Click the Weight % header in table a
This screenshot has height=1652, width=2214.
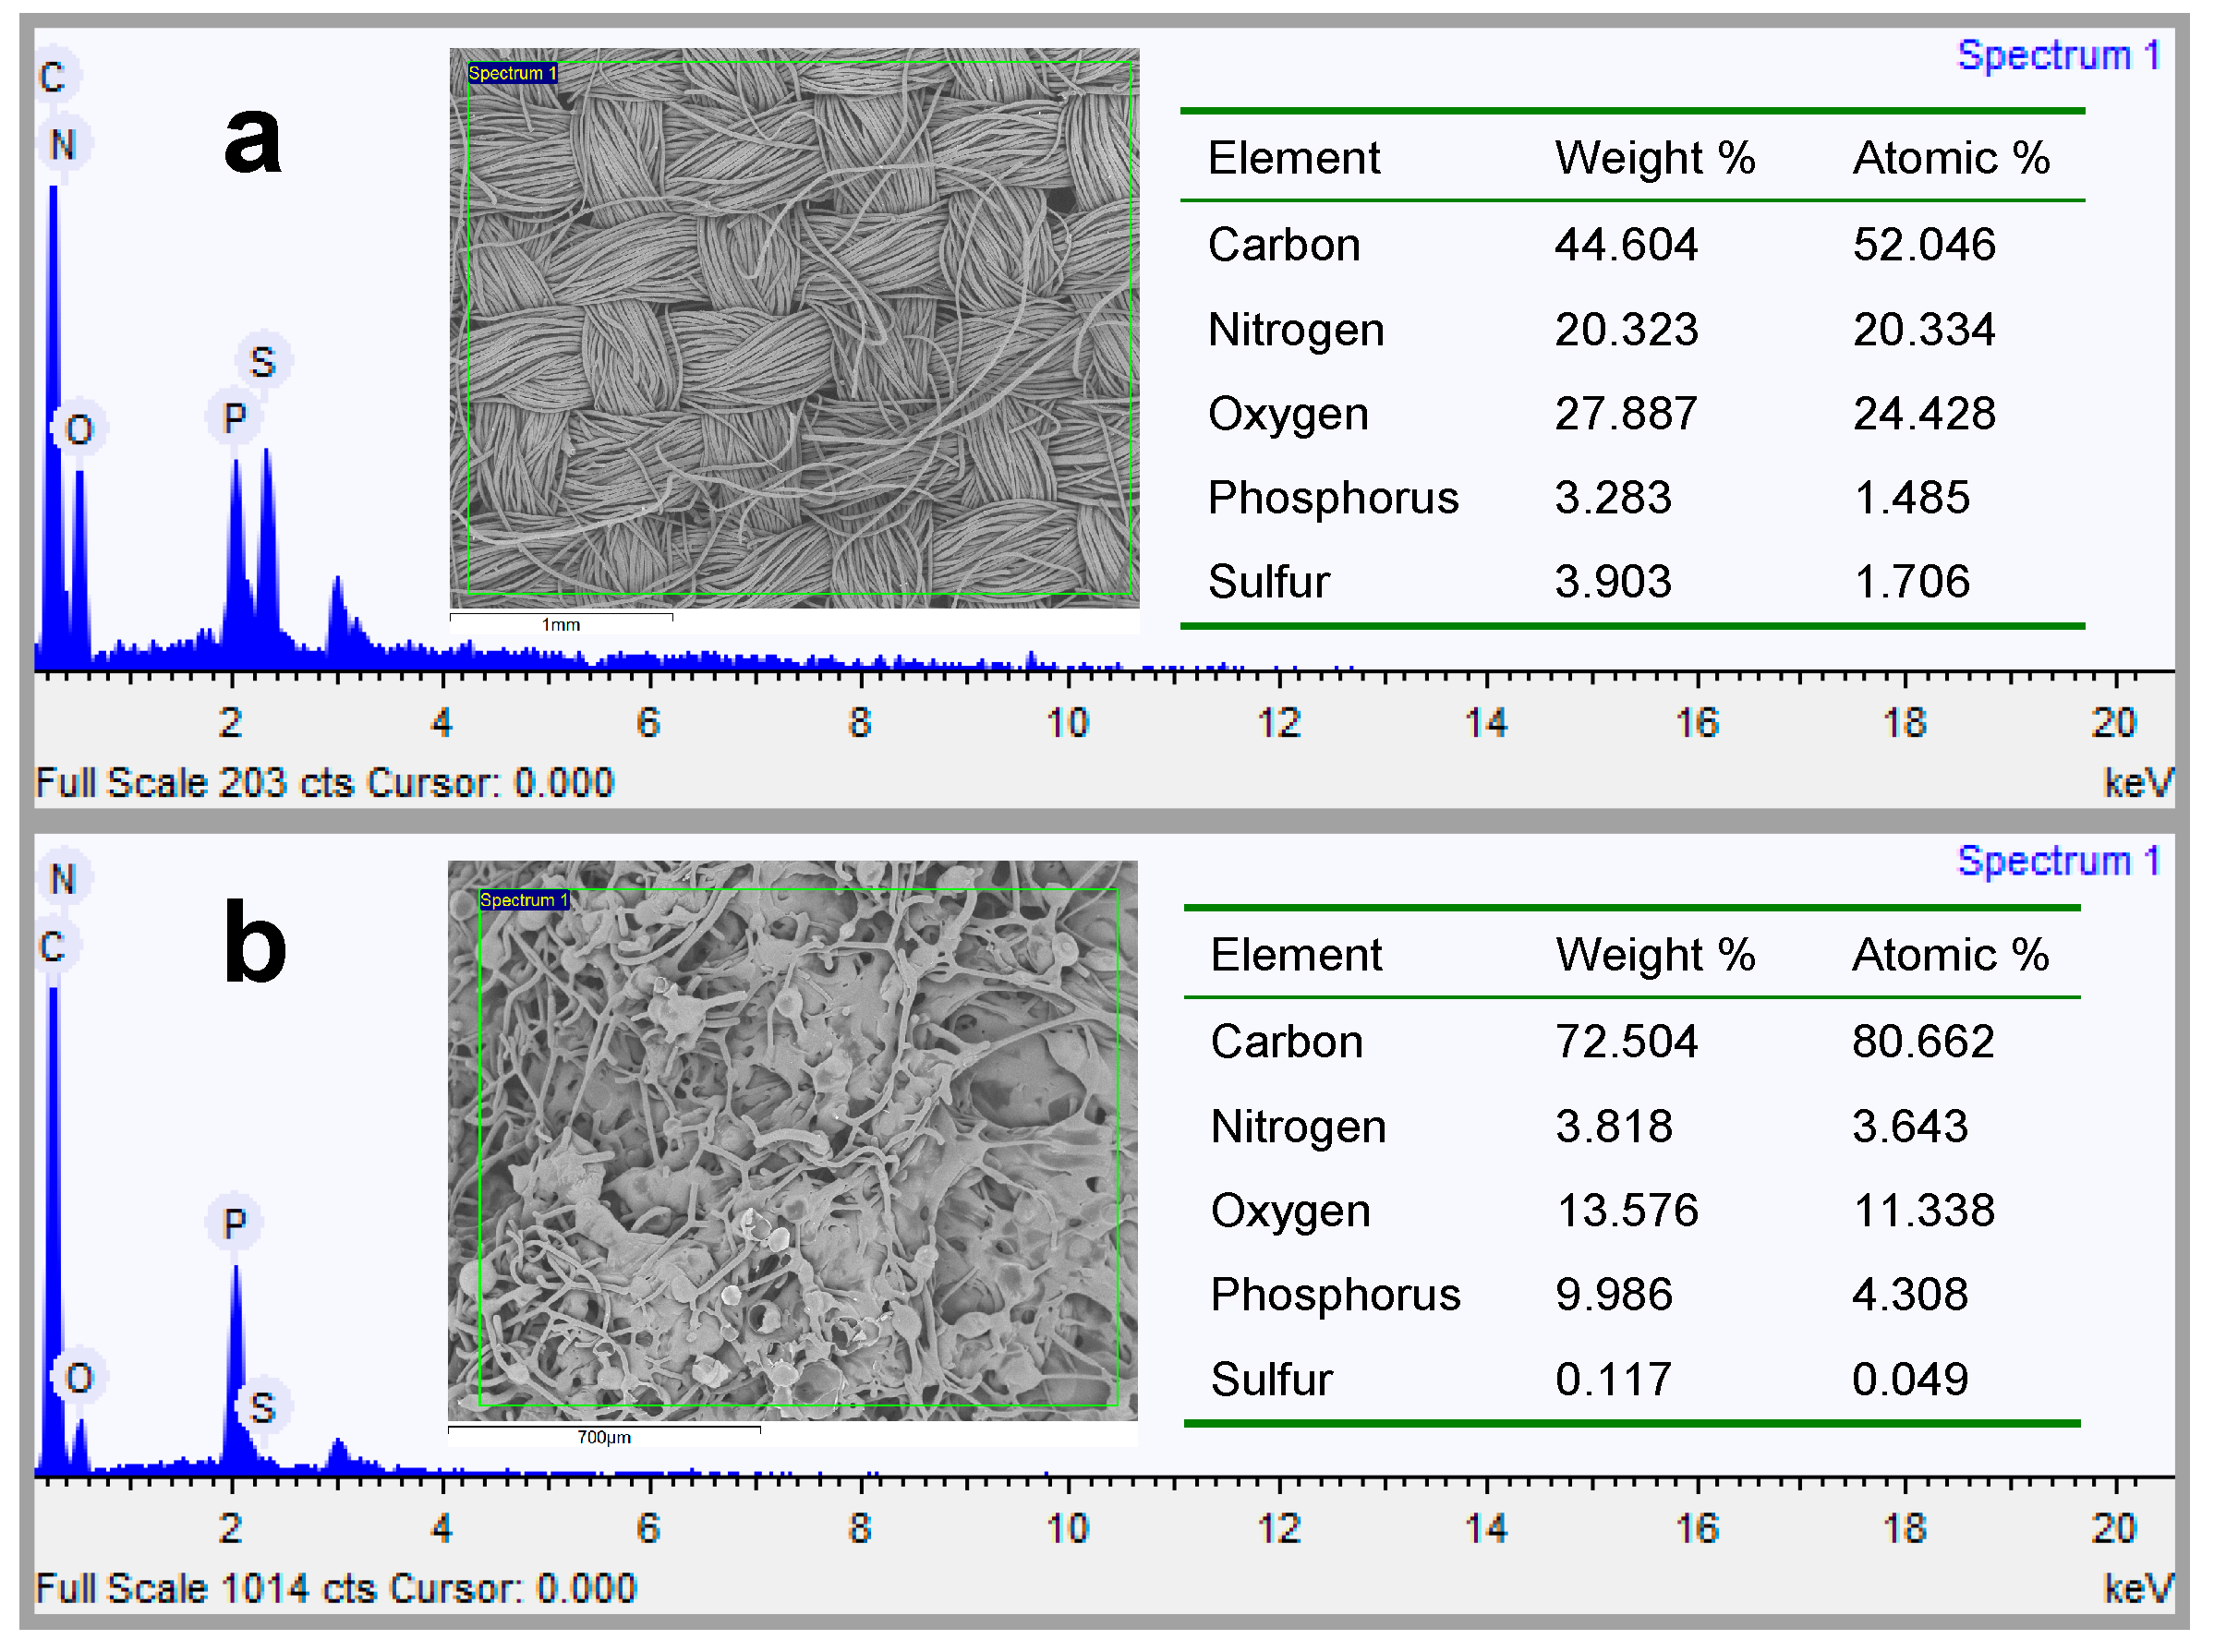(x=1655, y=158)
